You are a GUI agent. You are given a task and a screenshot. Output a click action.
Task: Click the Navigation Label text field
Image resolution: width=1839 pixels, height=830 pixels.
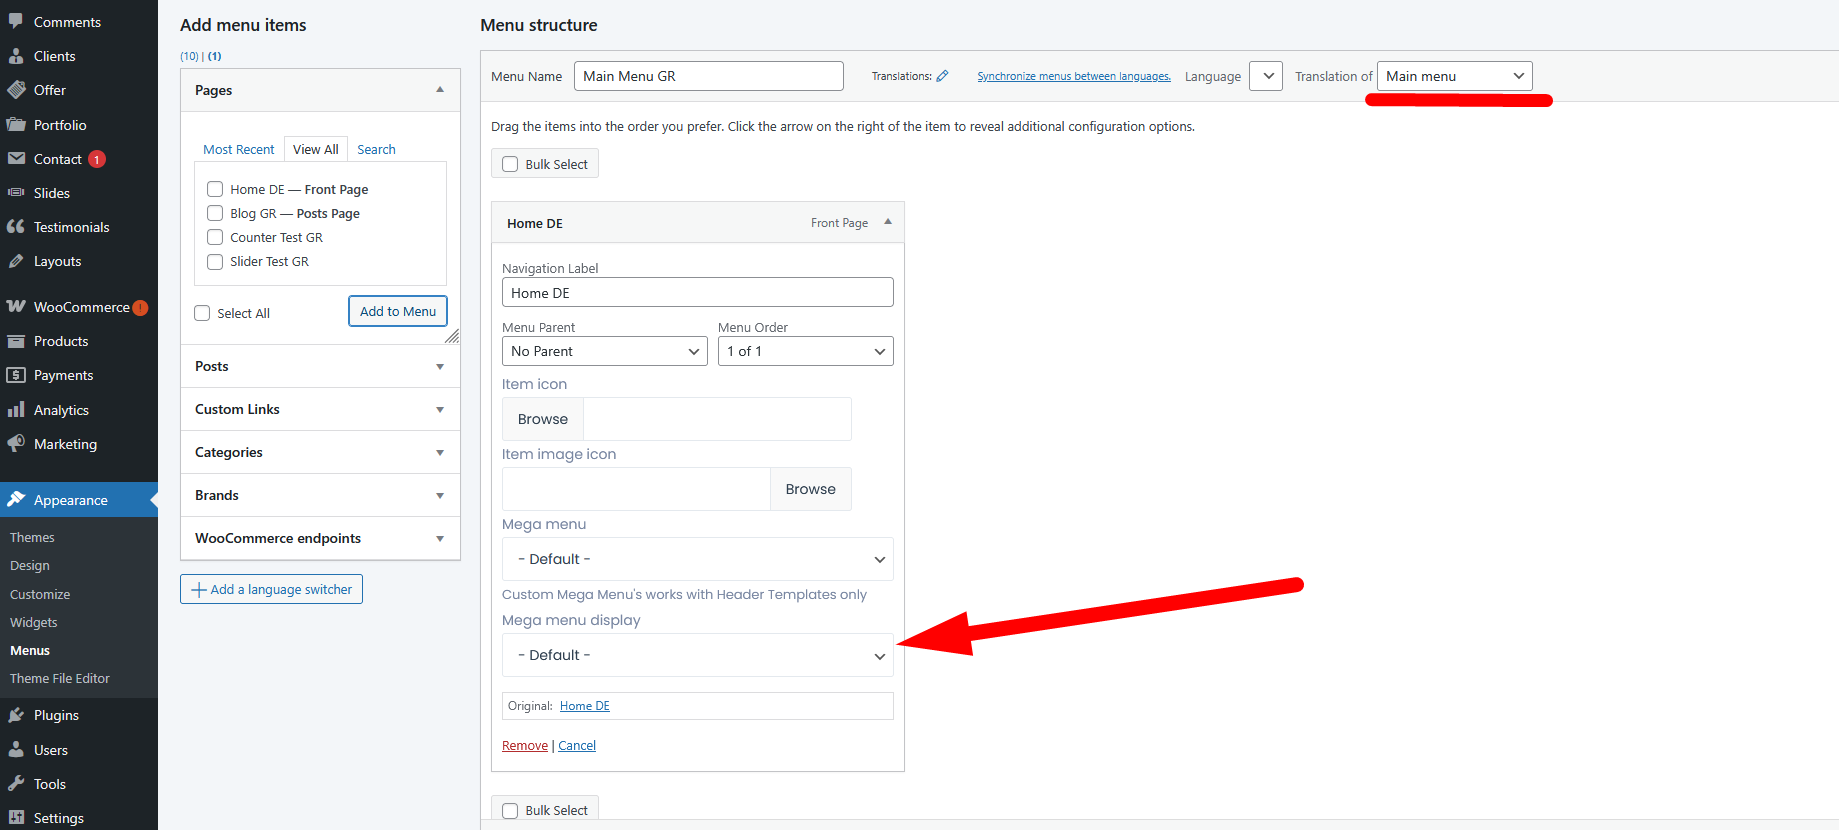point(697,293)
